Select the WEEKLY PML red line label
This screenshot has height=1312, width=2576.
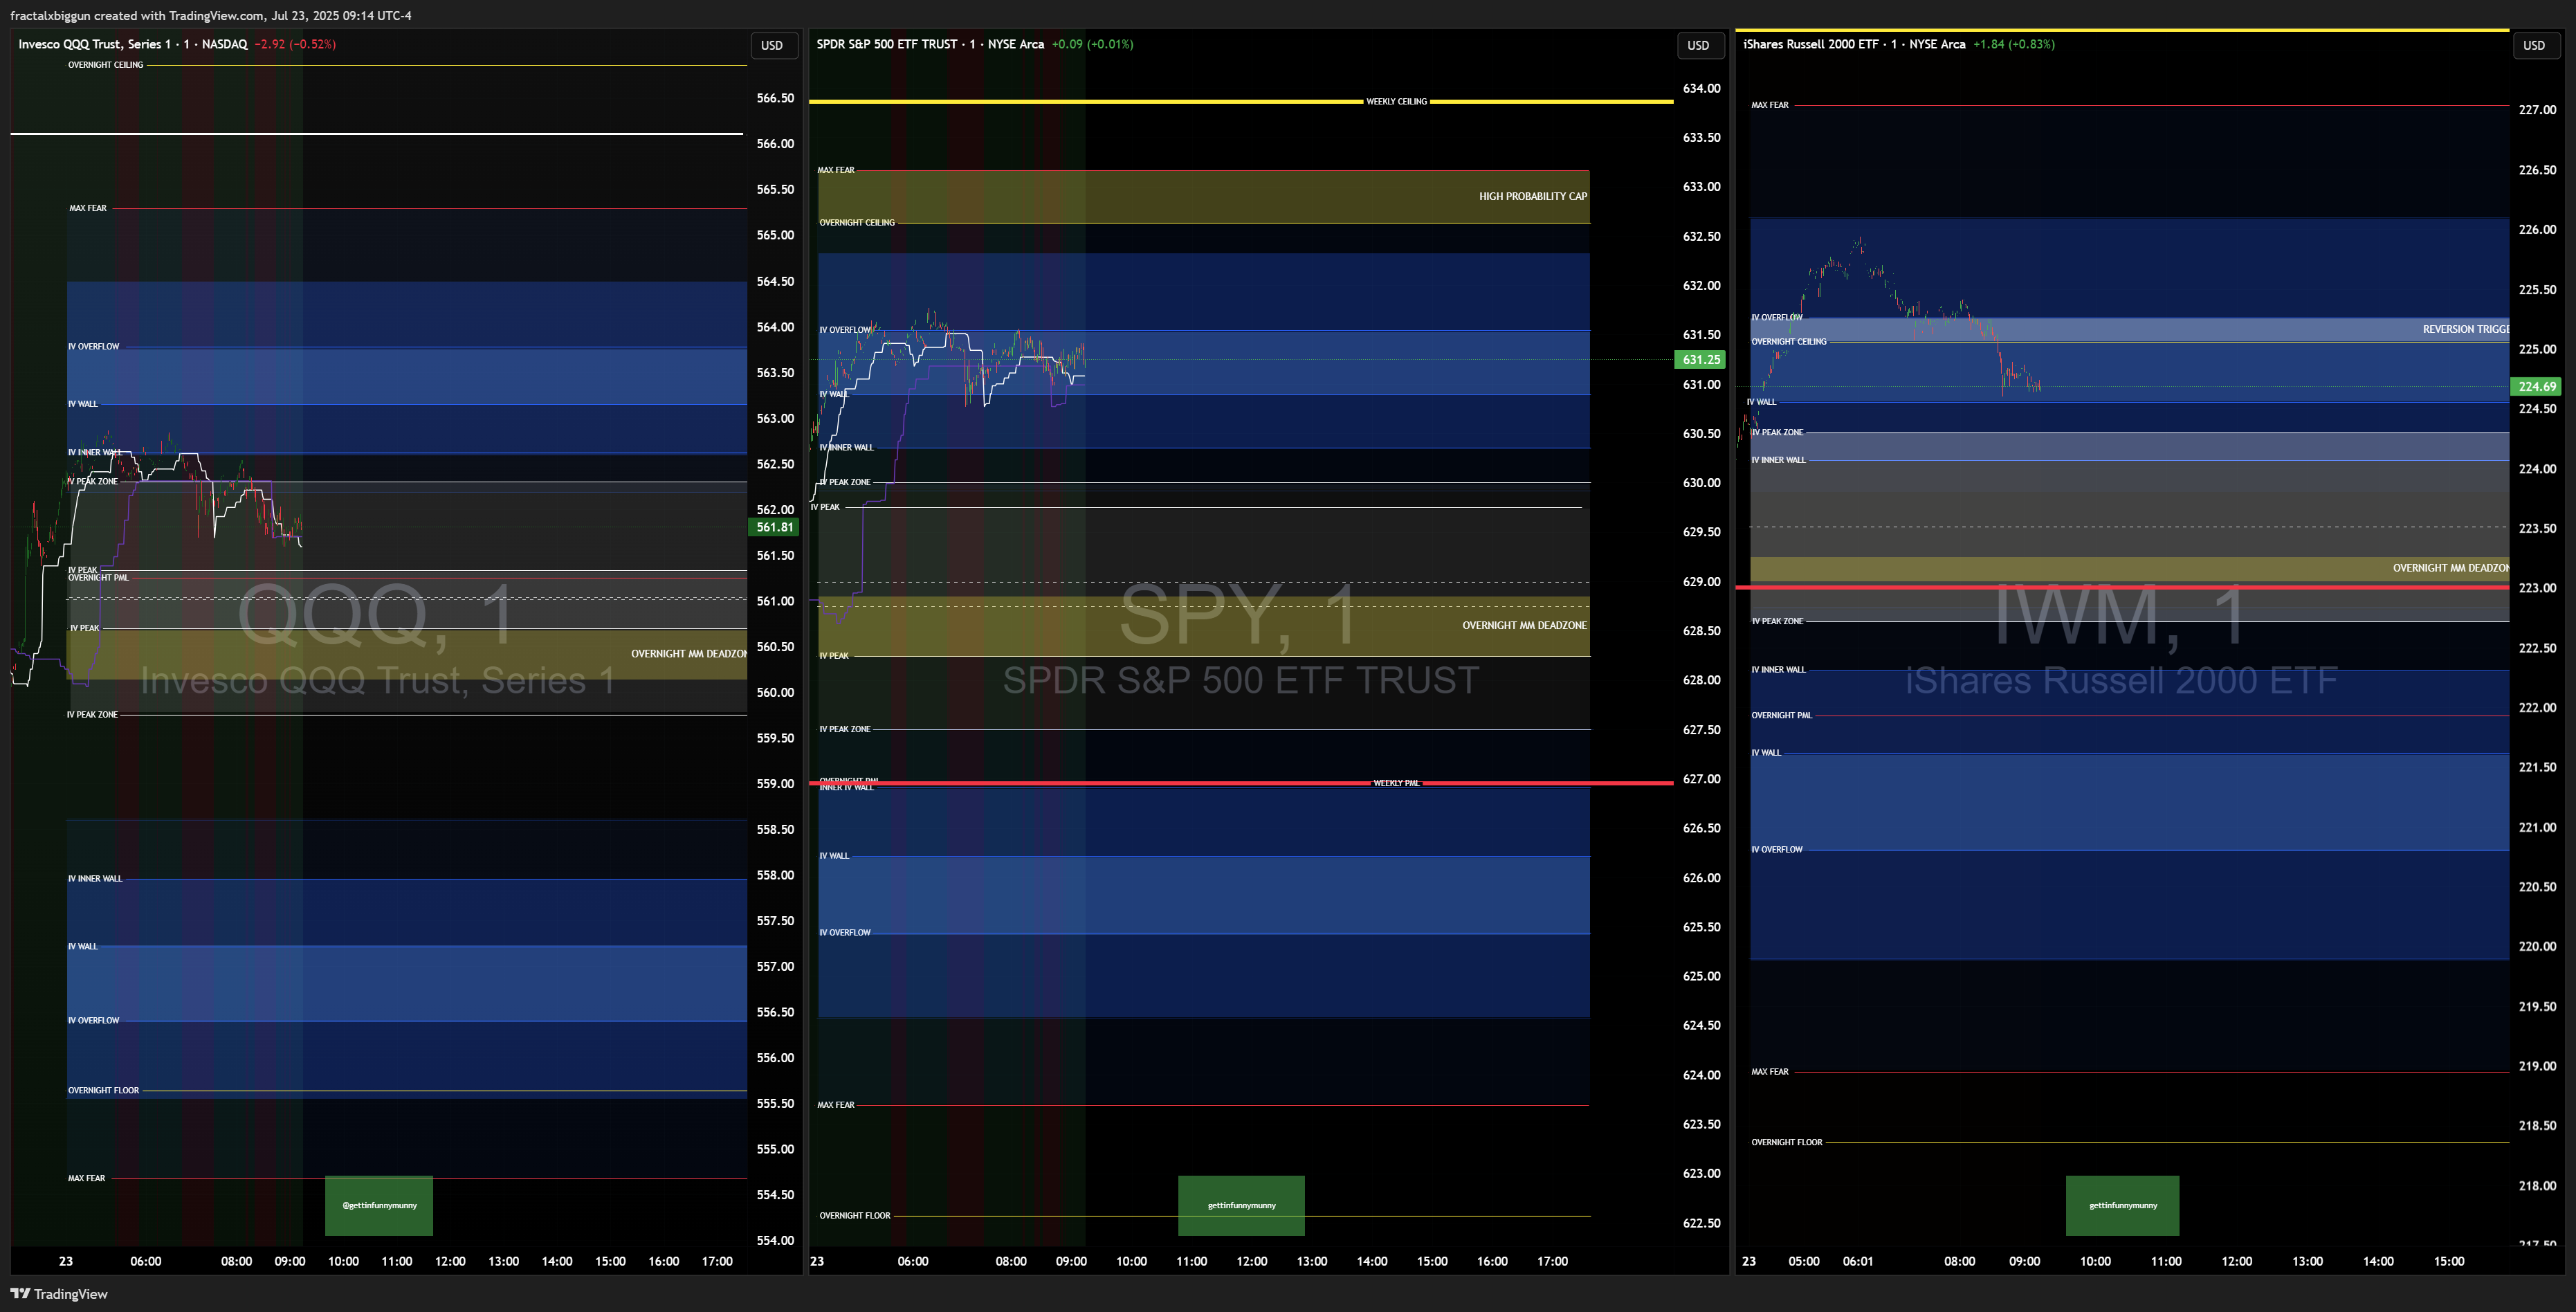(1396, 783)
